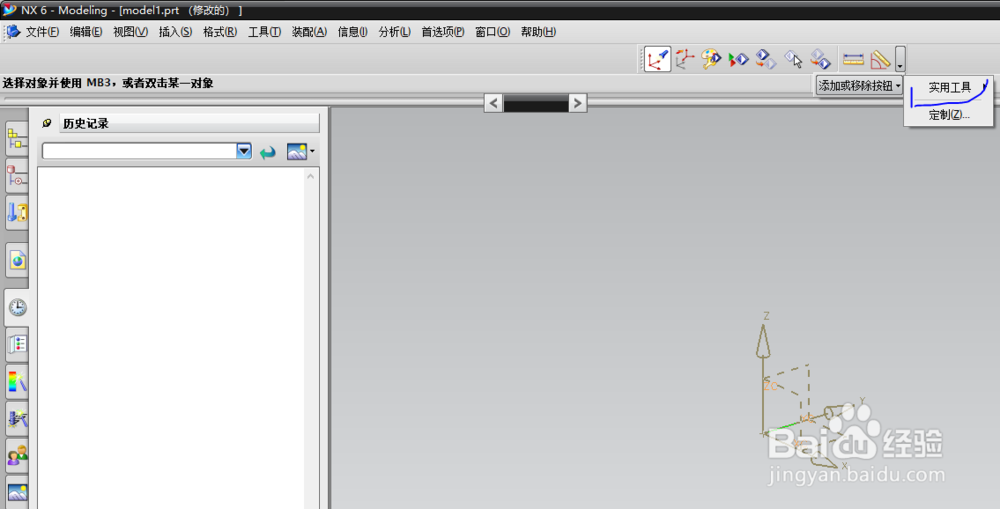This screenshot has width=1000, height=509.
Task: Open the 工具(T) menu
Action: click(x=264, y=32)
